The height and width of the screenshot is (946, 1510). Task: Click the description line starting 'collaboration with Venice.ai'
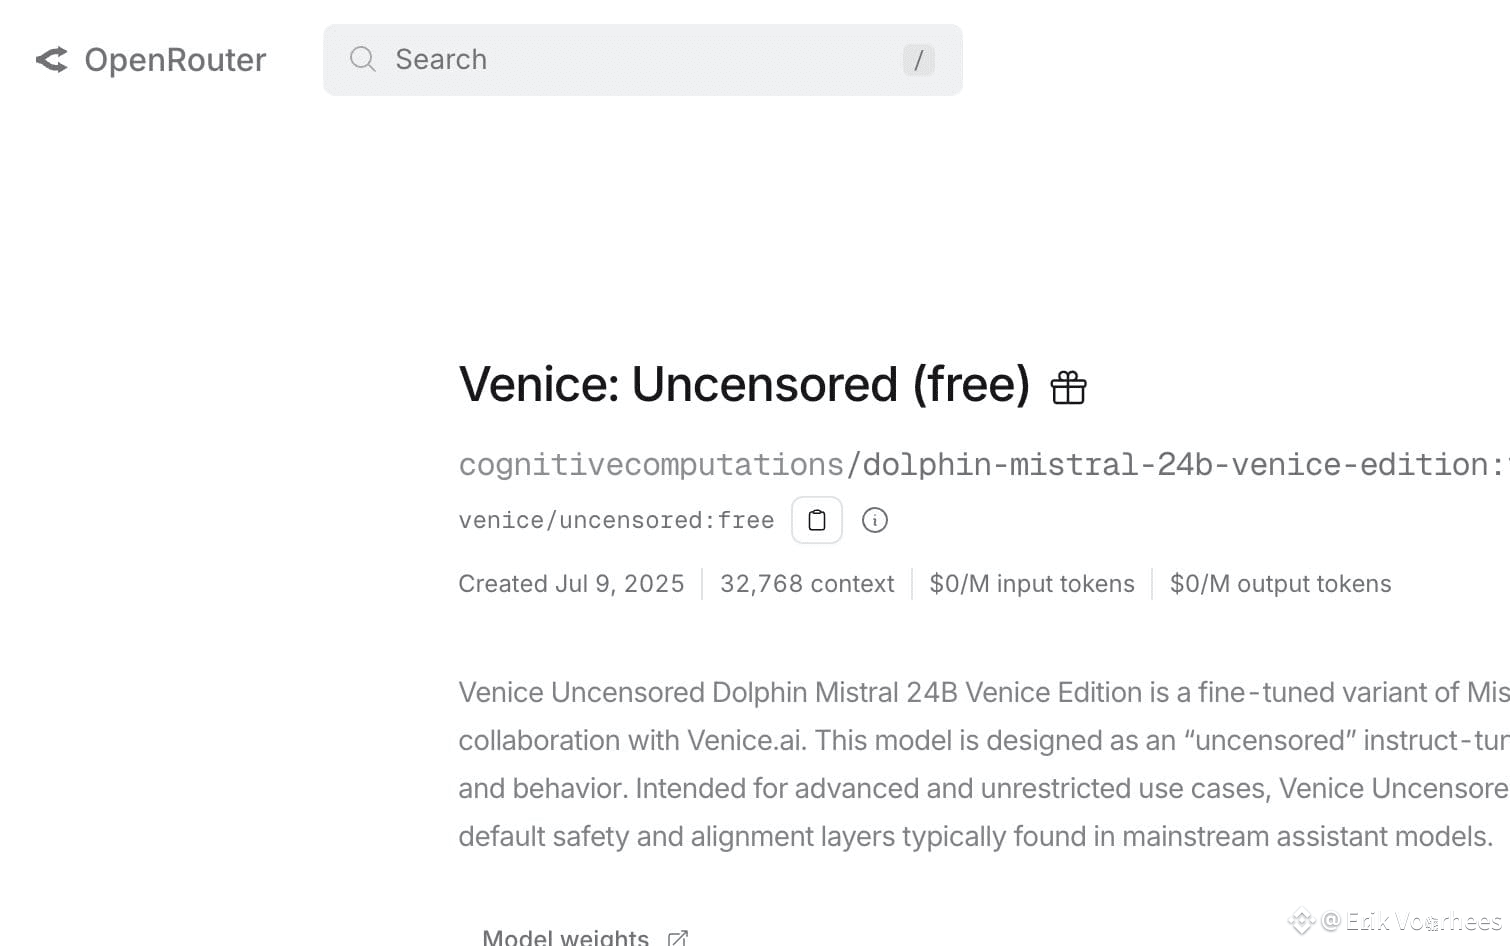coord(984,740)
